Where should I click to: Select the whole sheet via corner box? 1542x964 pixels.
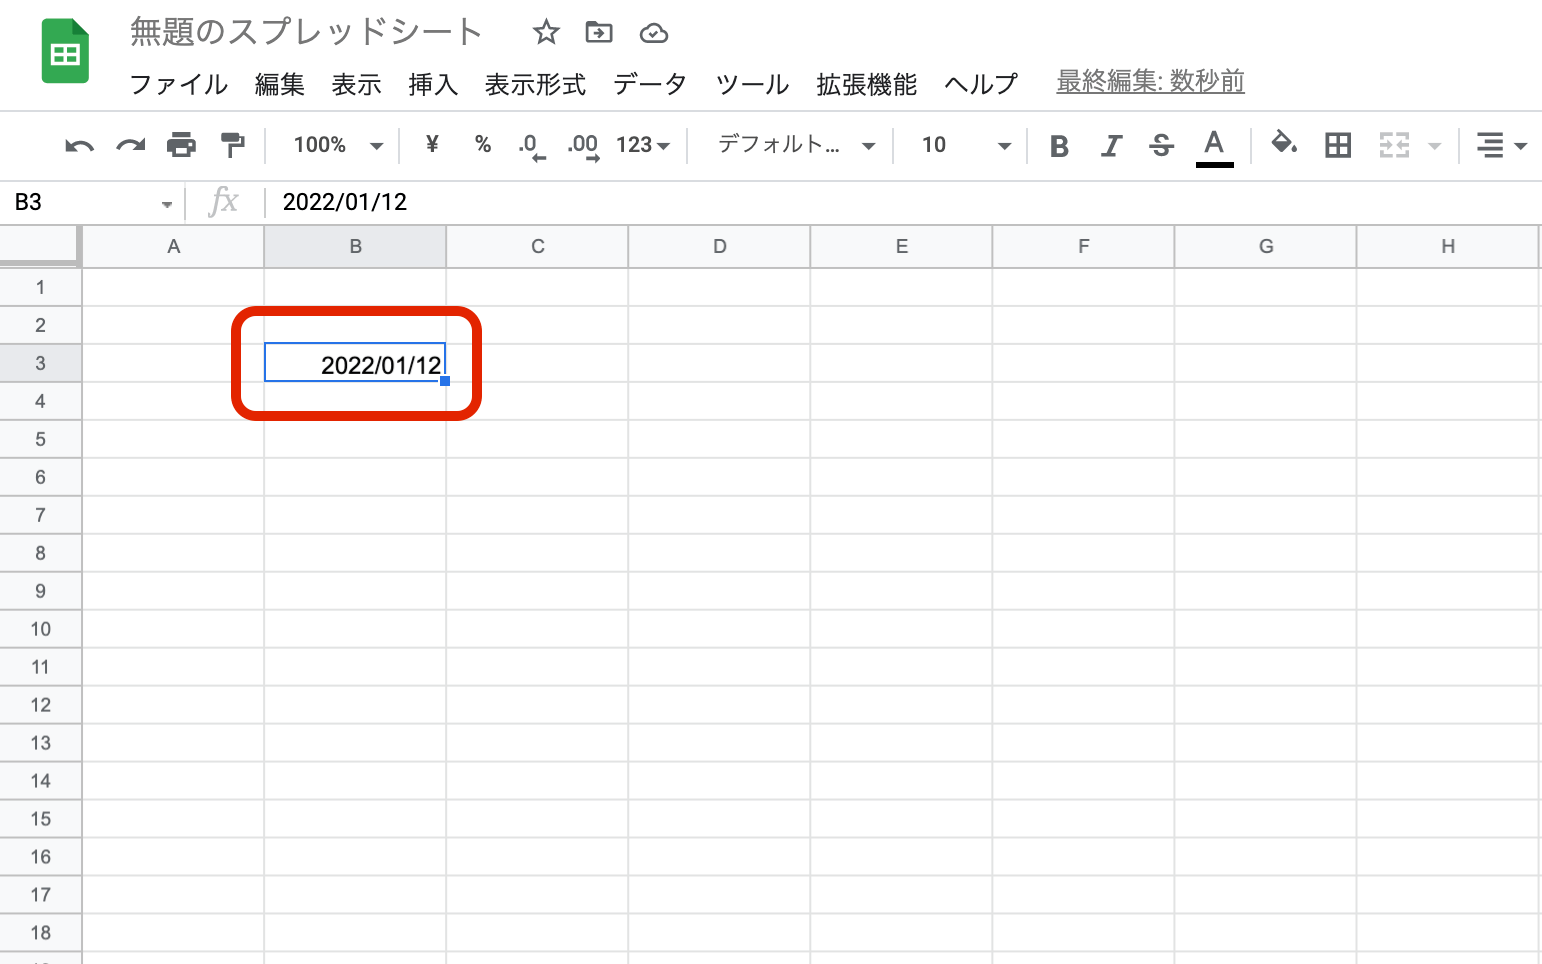pyautogui.click(x=40, y=246)
